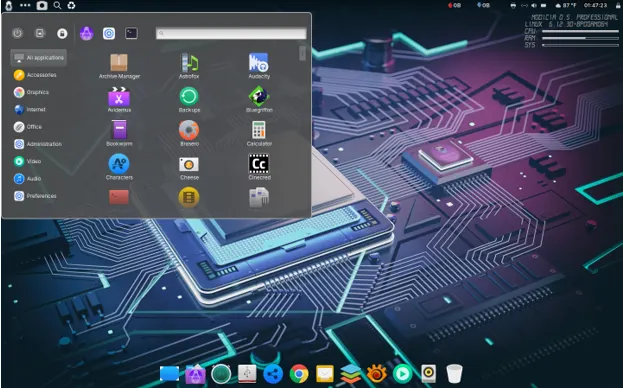Launch Astrofox

[189, 66]
